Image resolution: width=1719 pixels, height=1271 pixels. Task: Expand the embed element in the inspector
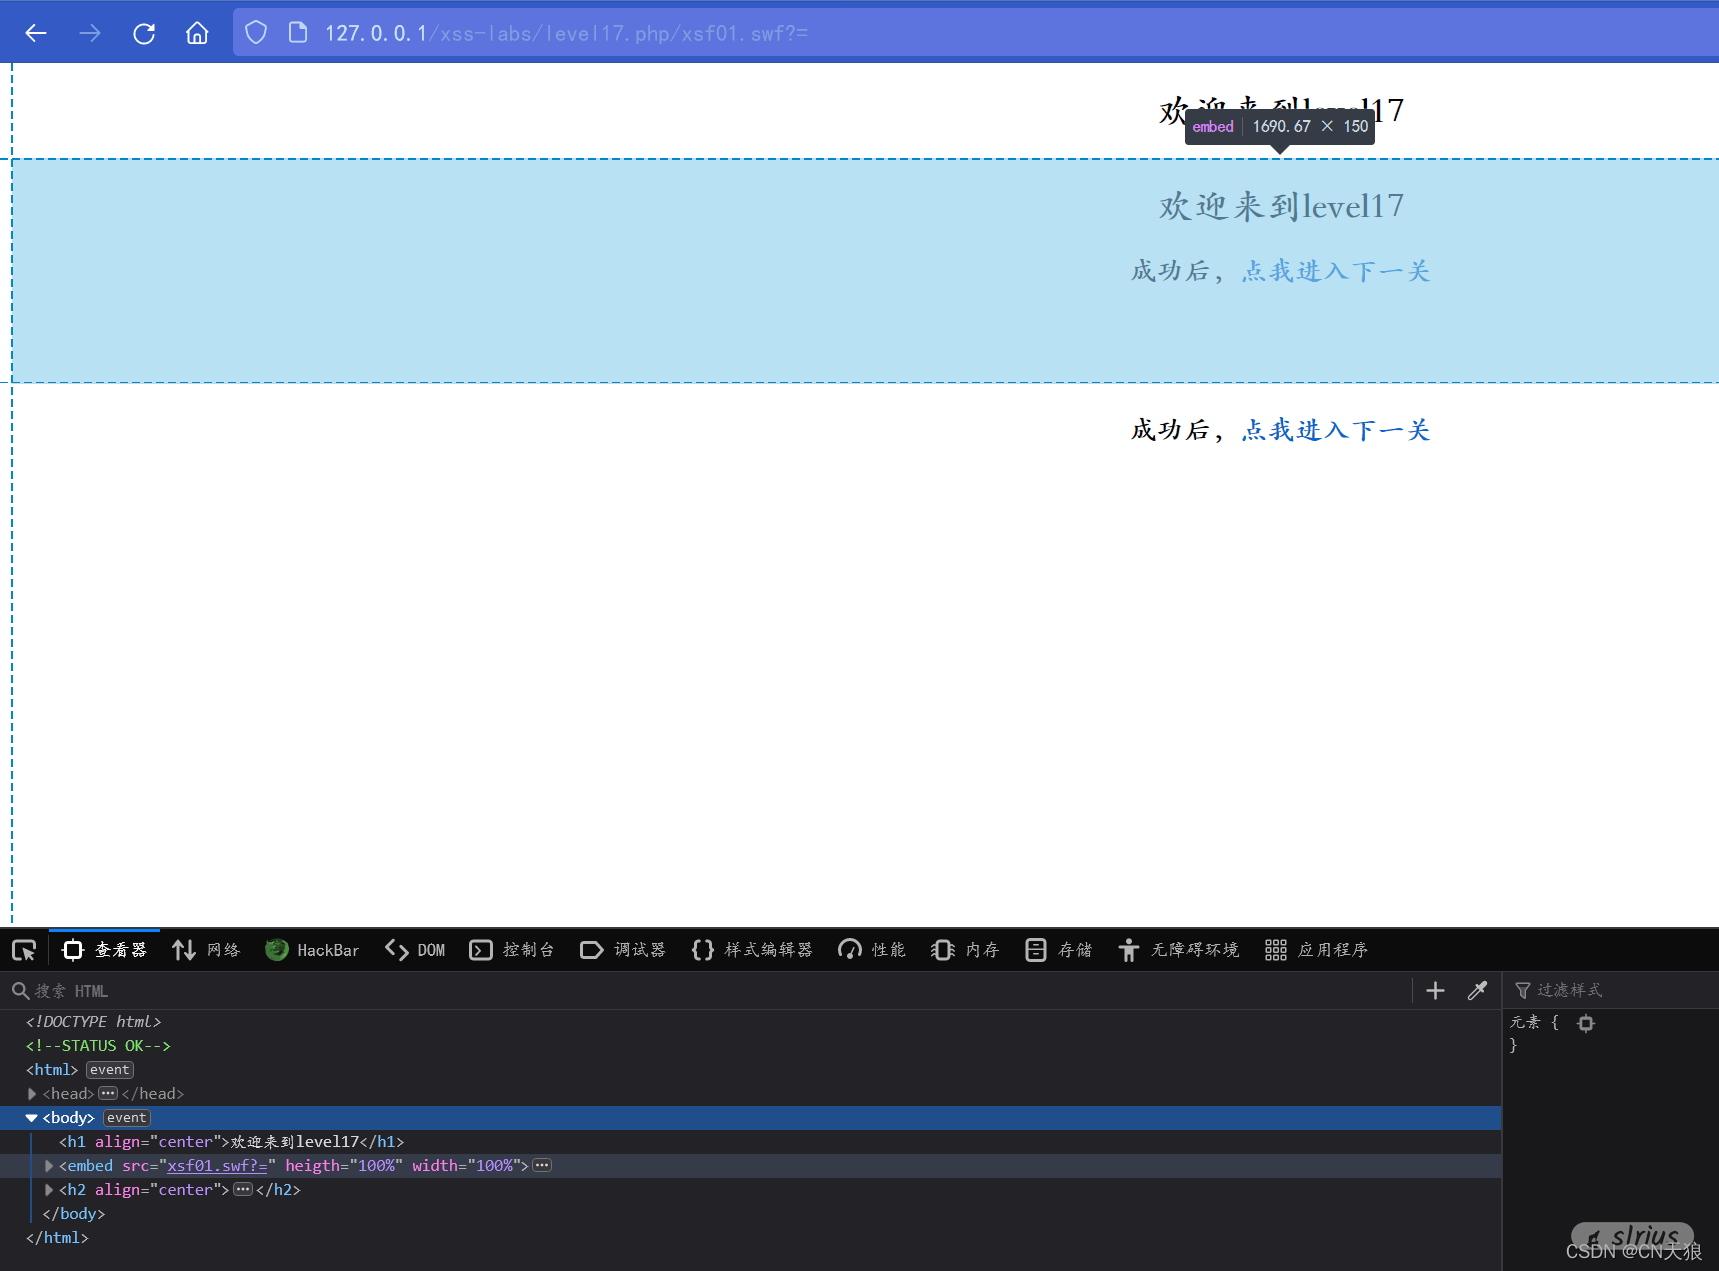pyautogui.click(x=48, y=1165)
